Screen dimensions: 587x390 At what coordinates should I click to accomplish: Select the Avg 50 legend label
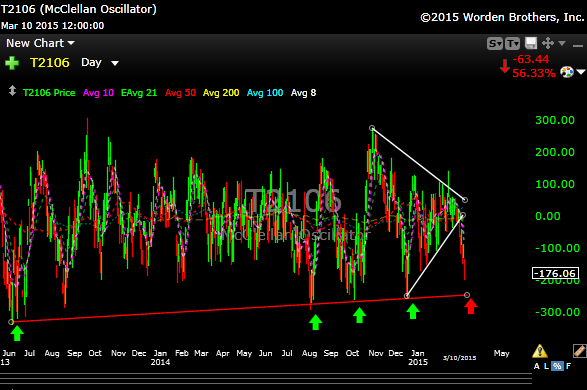(x=180, y=93)
